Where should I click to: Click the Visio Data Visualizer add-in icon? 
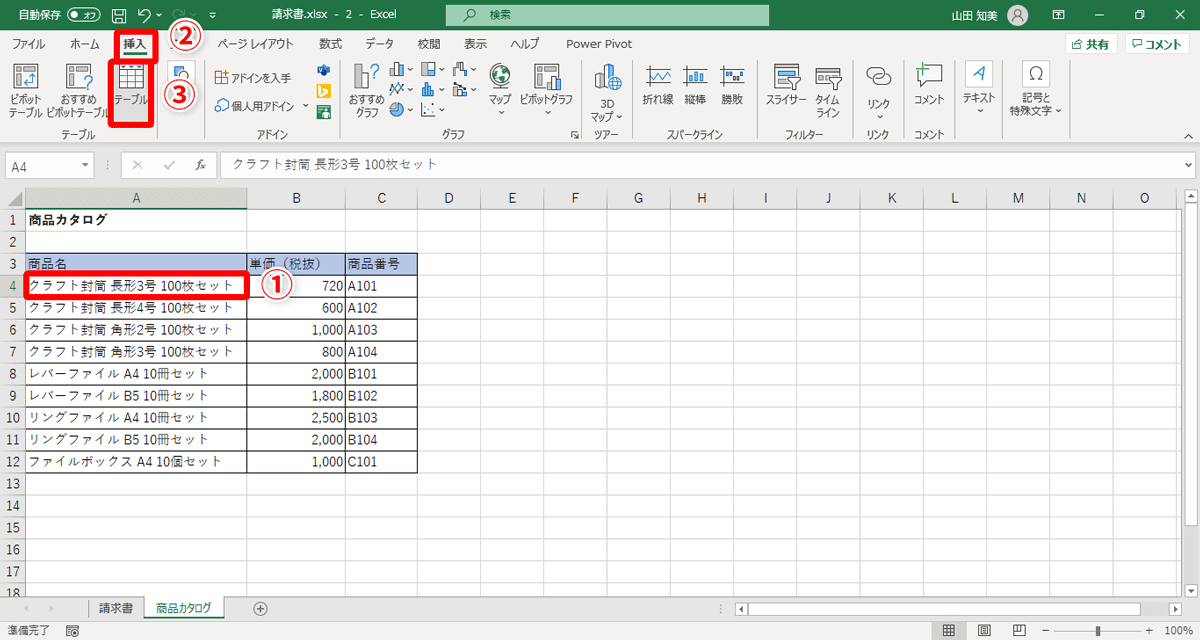pyautogui.click(x=323, y=69)
